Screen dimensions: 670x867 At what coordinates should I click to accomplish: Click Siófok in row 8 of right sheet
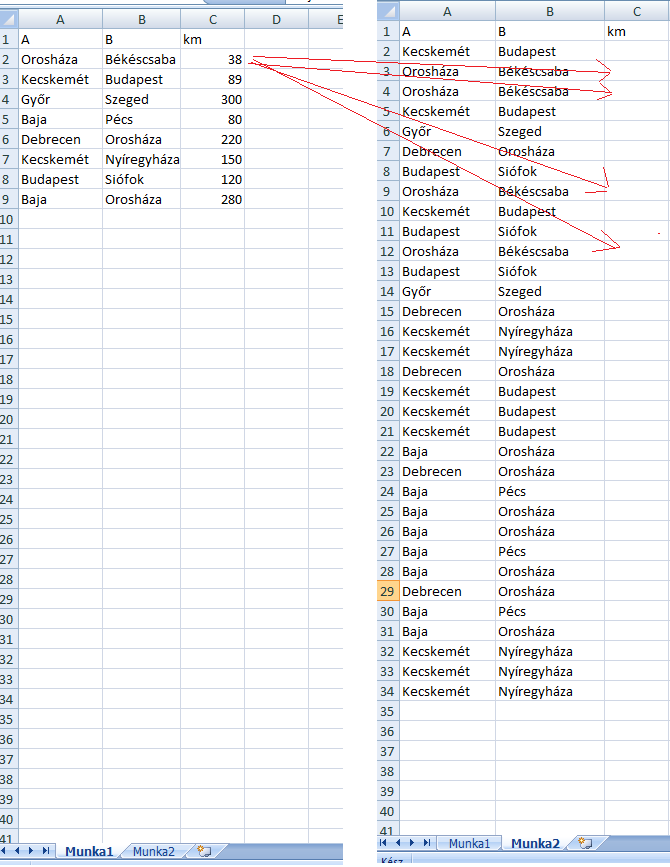(549, 171)
